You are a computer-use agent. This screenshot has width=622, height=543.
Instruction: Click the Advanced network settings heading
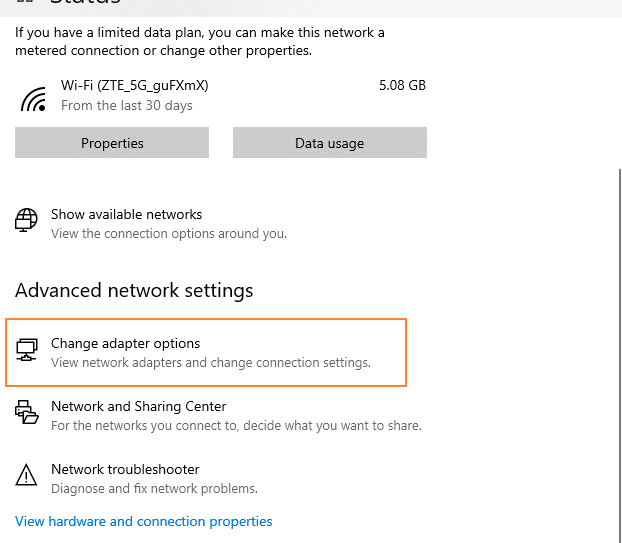click(x=134, y=291)
